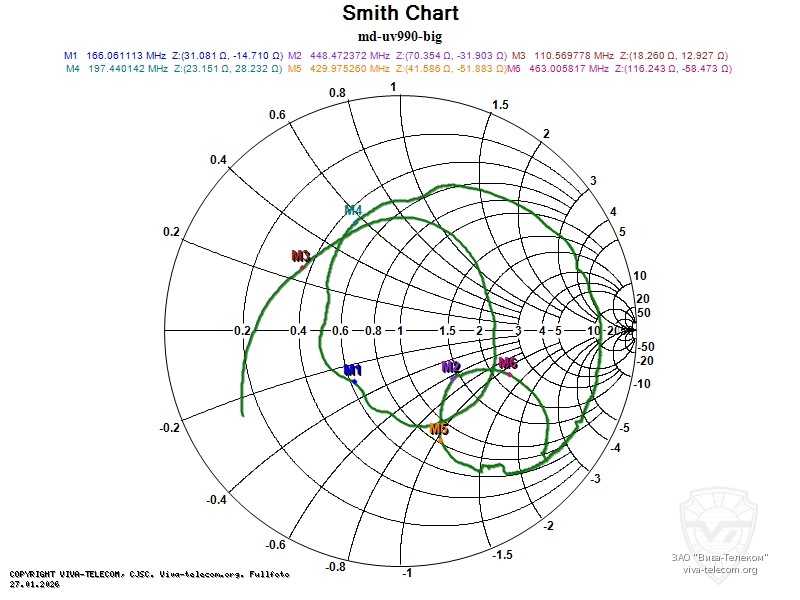Click the M3 marker on the curve
This screenshot has width=800, height=600.
point(301,258)
